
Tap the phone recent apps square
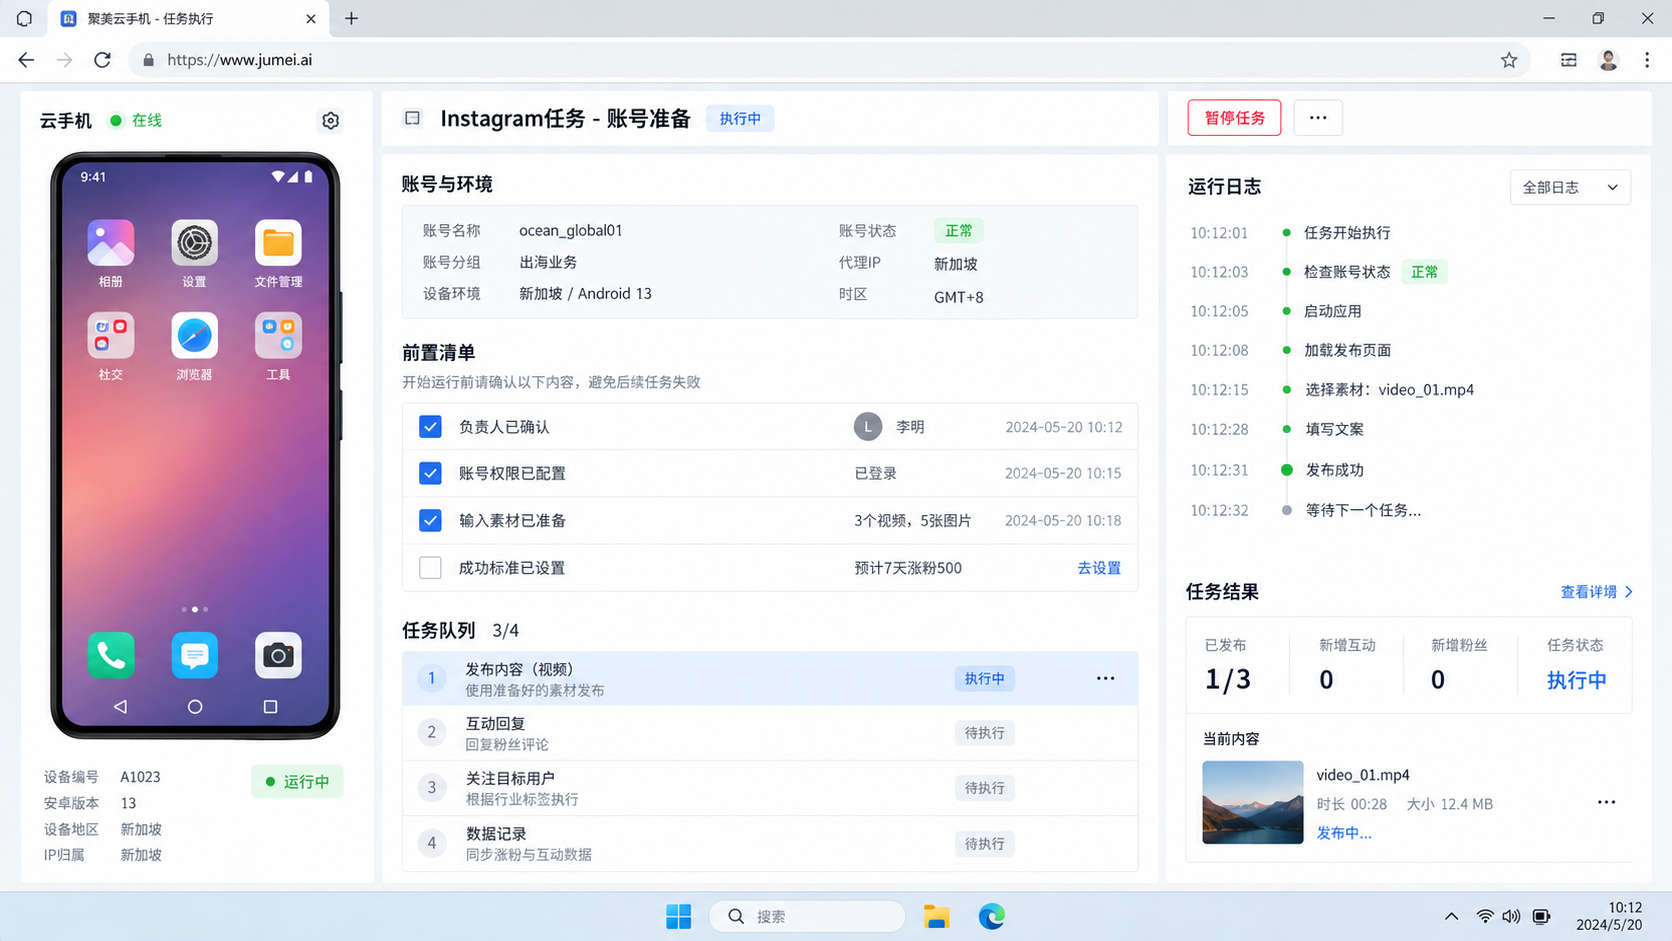coord(270,706)
